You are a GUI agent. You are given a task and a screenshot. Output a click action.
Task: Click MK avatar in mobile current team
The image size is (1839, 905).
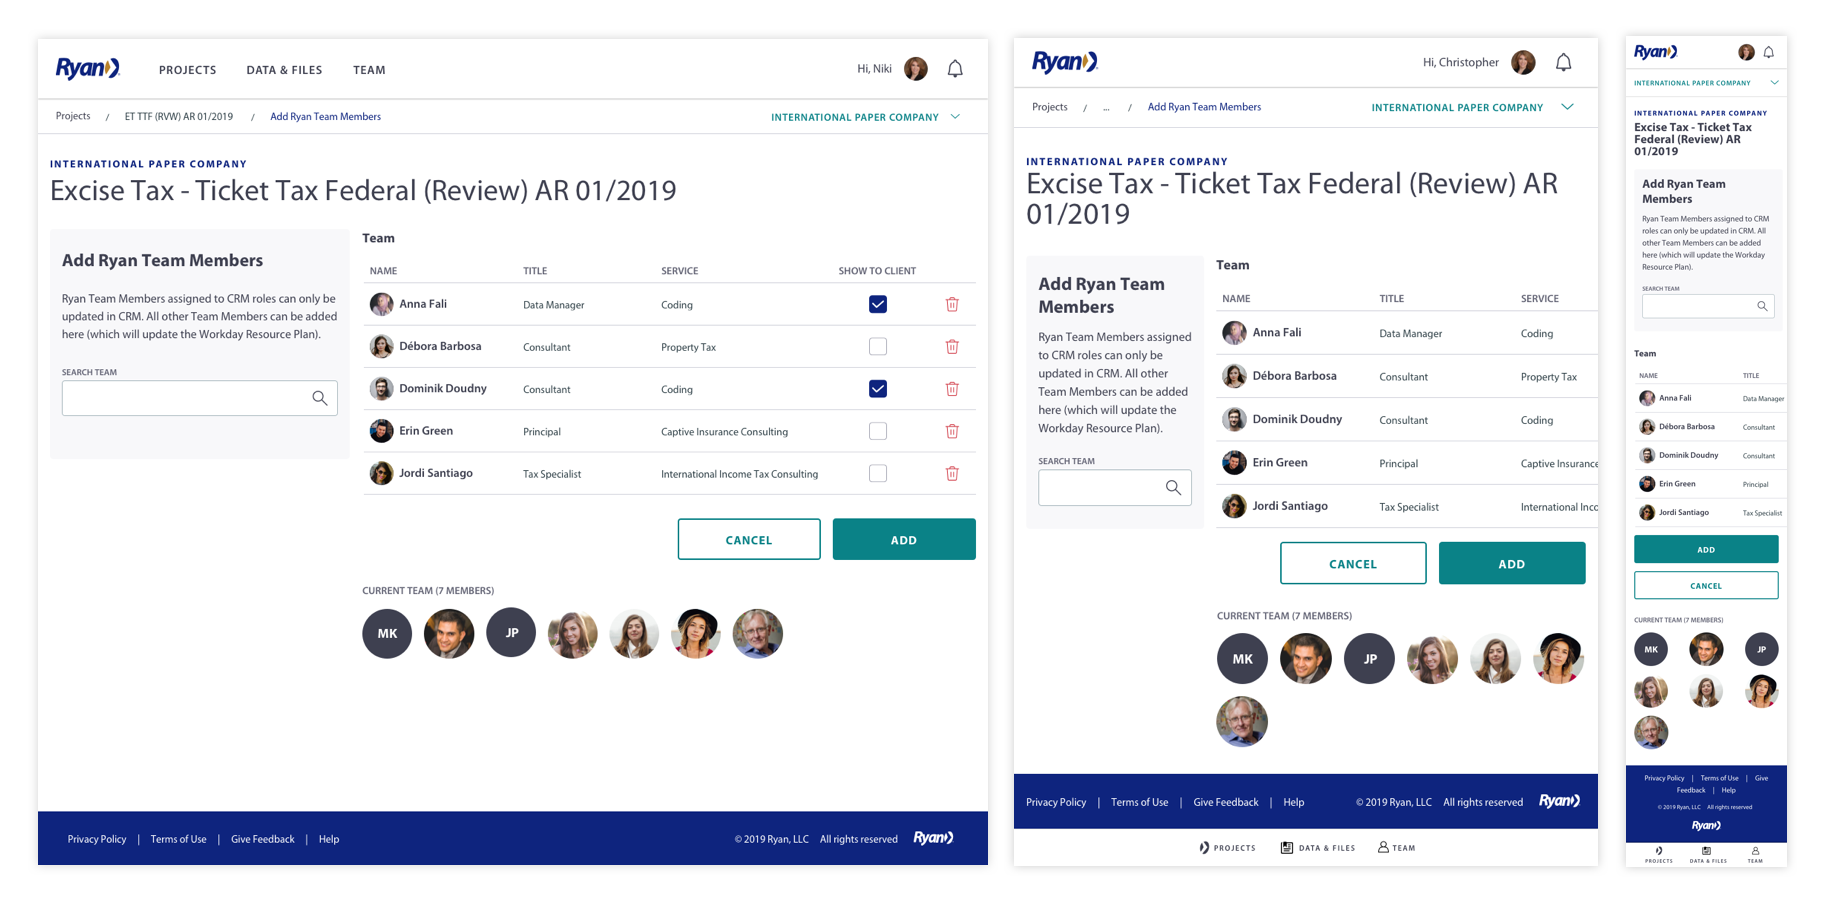pos(1651,650)
